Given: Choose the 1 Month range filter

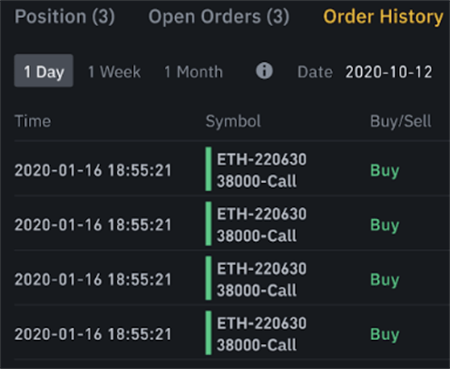Looking at the screenshot, I should [x=194, y=72].
